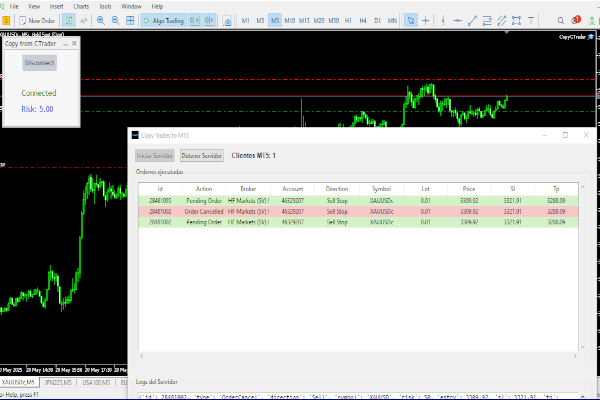Click right arrow of horizontal table scrollbar
The image size is (600, 400).
click(575, 356)
